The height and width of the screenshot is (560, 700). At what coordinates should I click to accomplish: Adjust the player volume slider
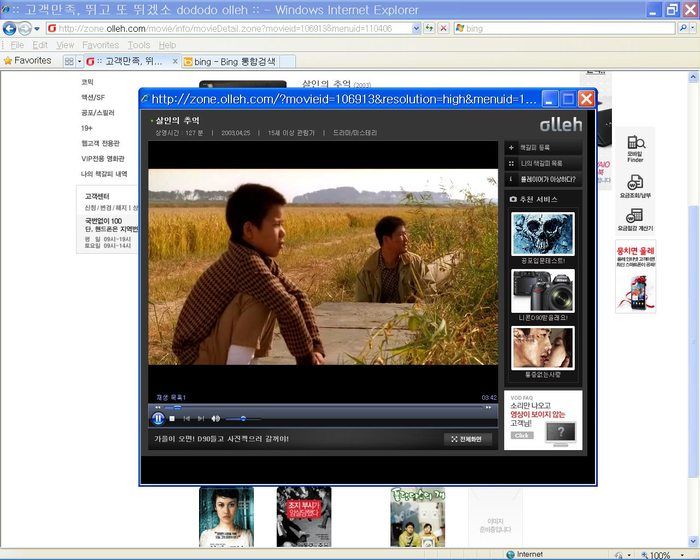click(243, 418)
